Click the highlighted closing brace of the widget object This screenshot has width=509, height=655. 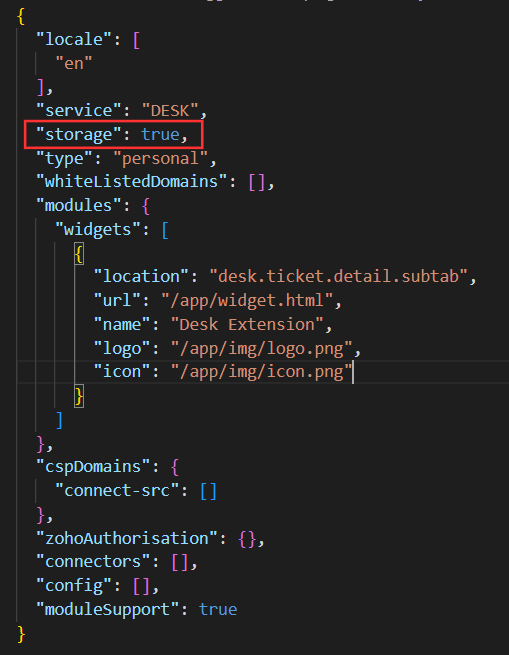coord(79,396)
